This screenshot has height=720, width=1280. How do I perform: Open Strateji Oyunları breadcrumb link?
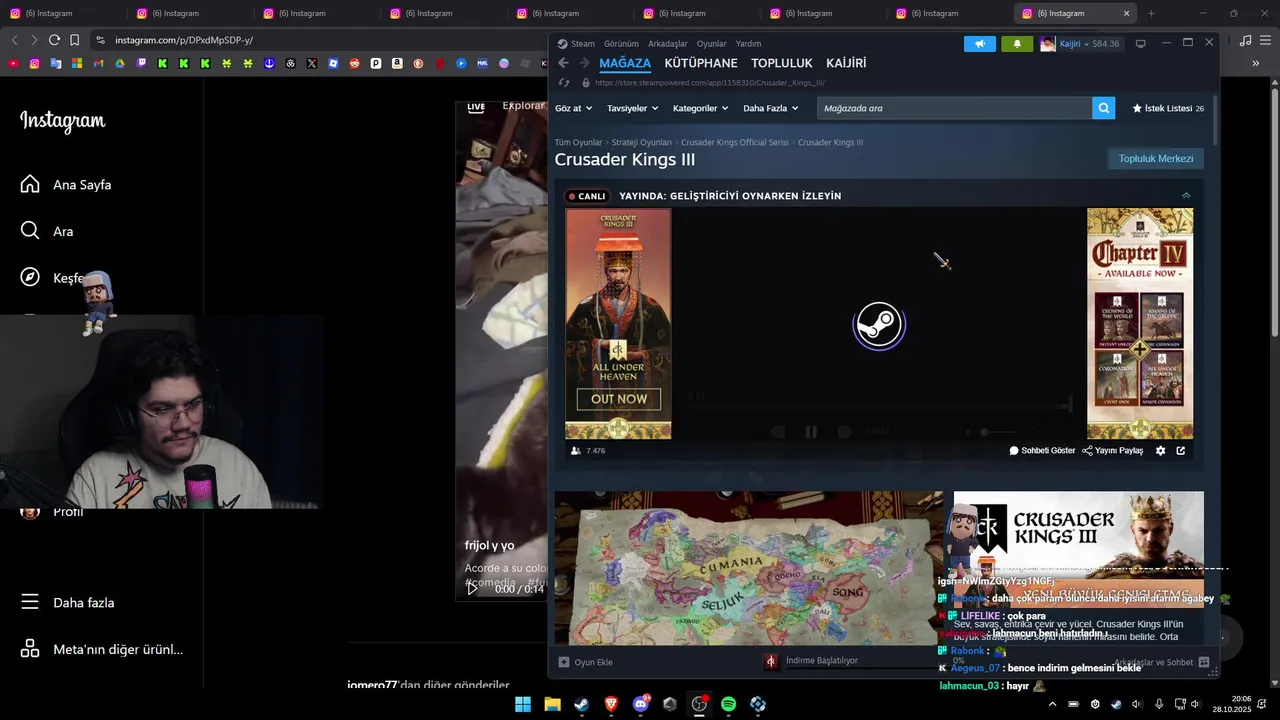tap(641, 143)
